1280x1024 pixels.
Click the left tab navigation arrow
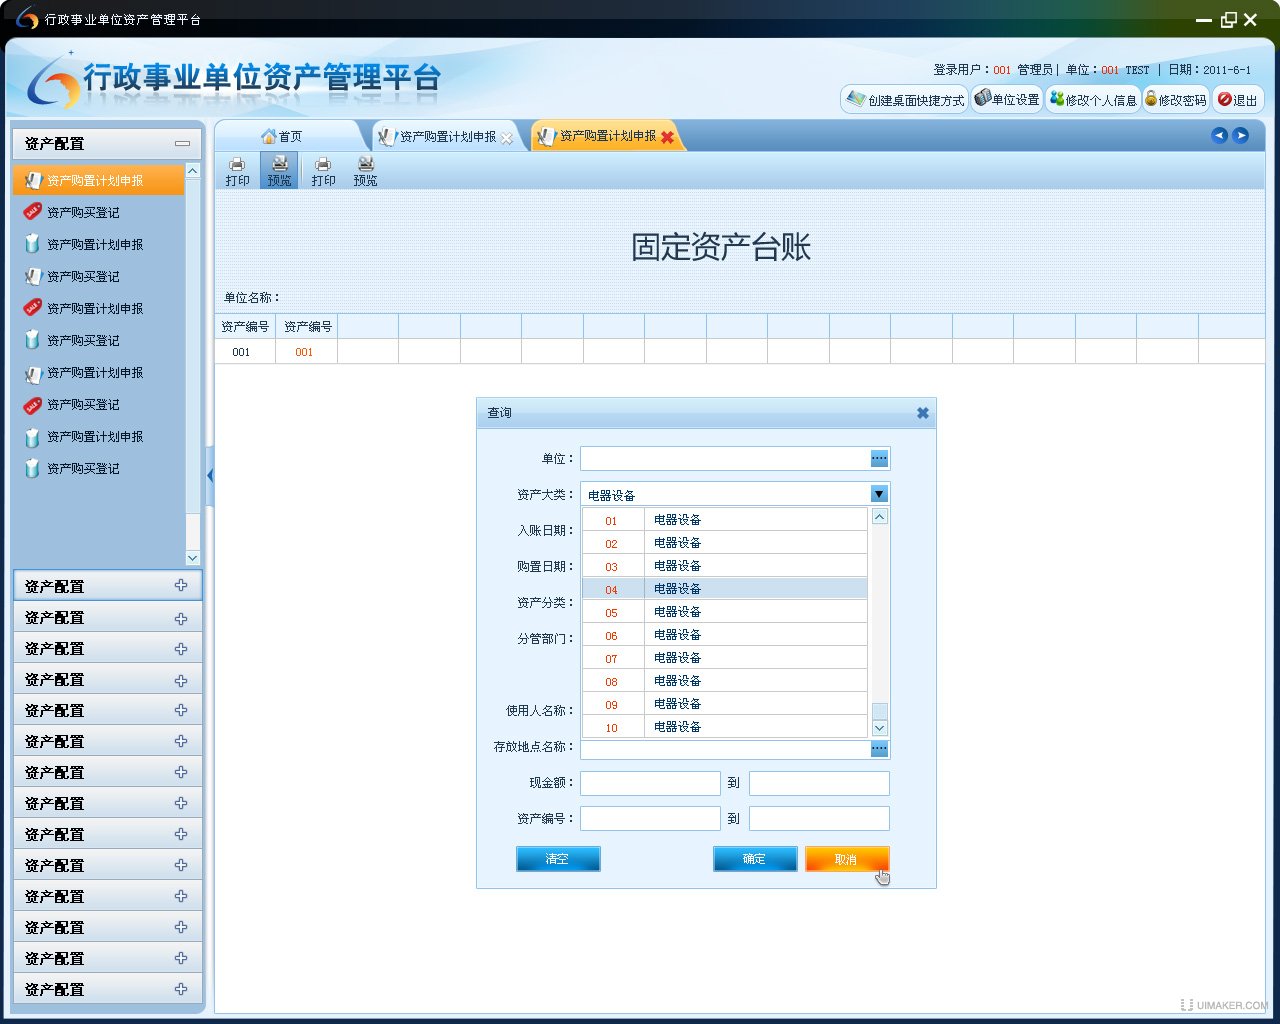tap(1219, 135)
